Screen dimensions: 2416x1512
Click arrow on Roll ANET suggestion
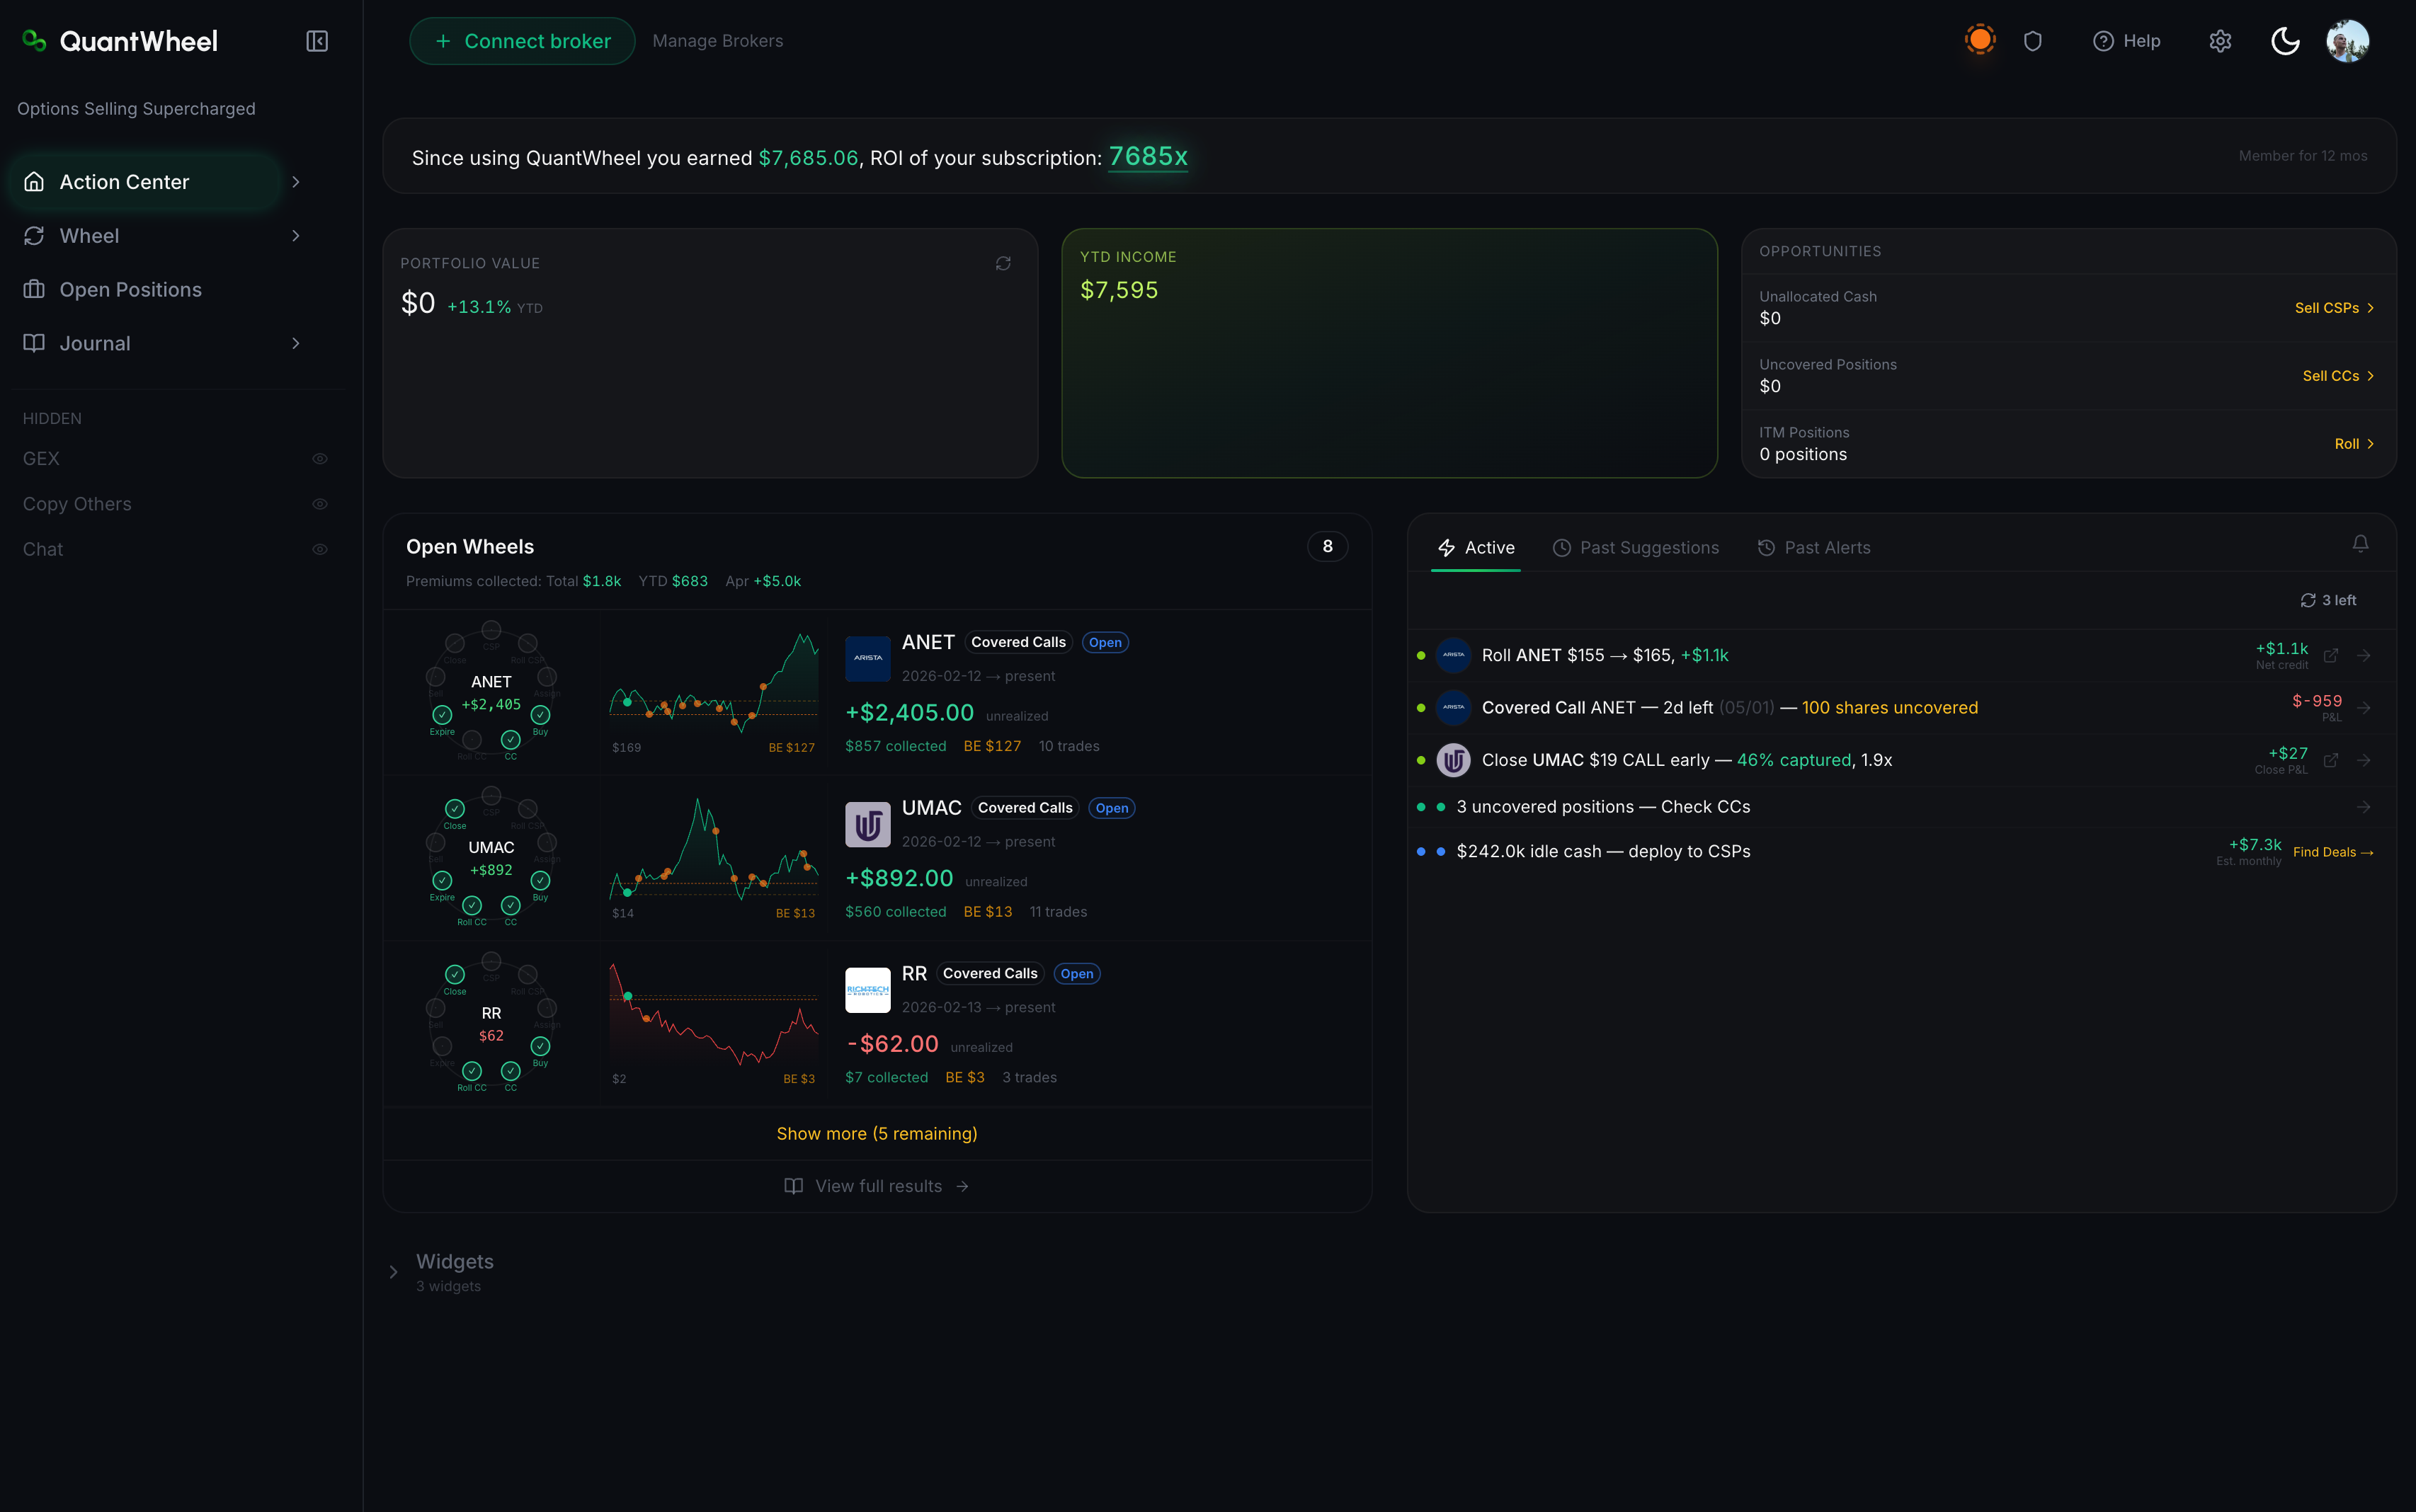[2364, 655]
